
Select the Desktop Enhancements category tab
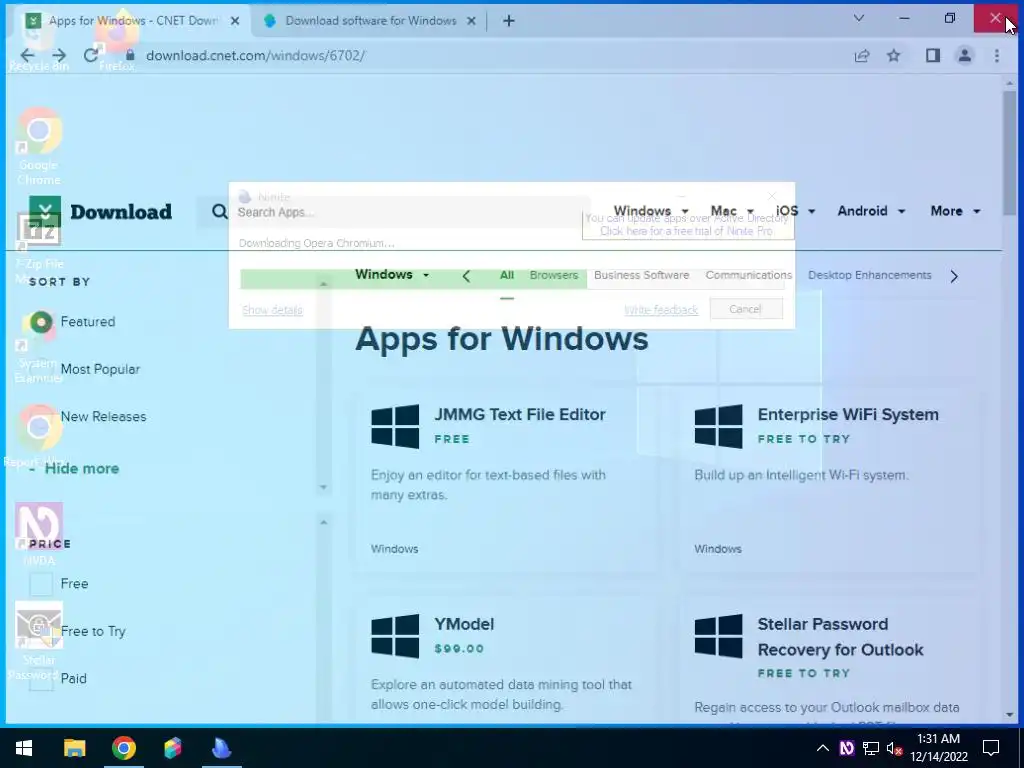[x=870, y=276]
